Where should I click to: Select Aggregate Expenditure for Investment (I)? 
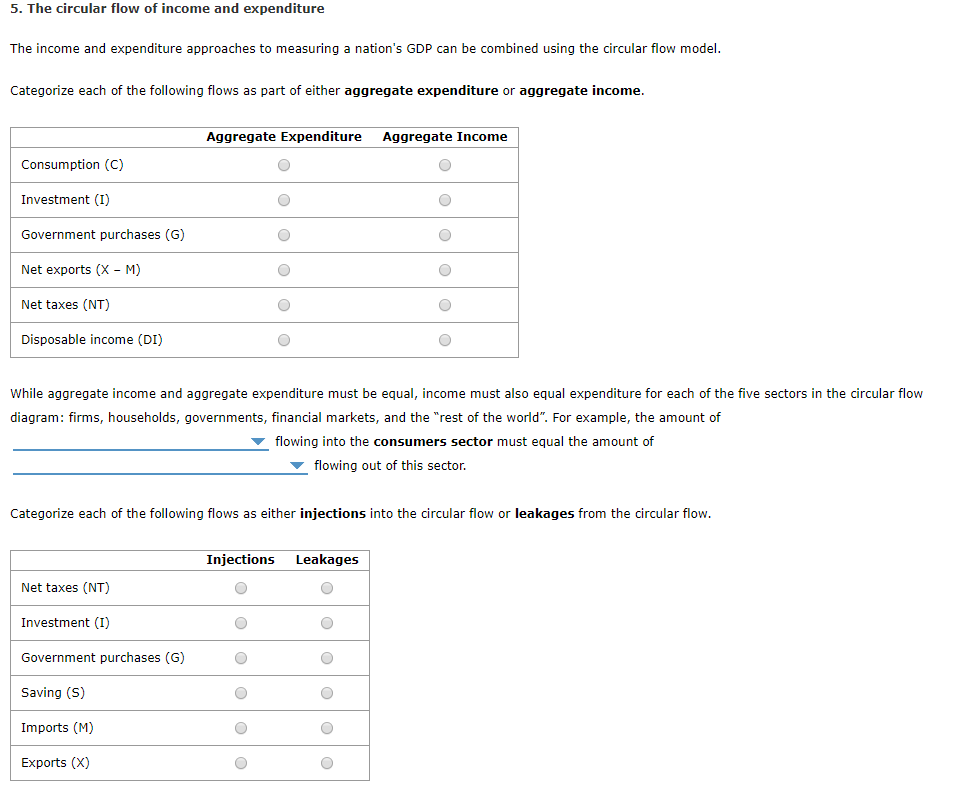pos(284,200)
